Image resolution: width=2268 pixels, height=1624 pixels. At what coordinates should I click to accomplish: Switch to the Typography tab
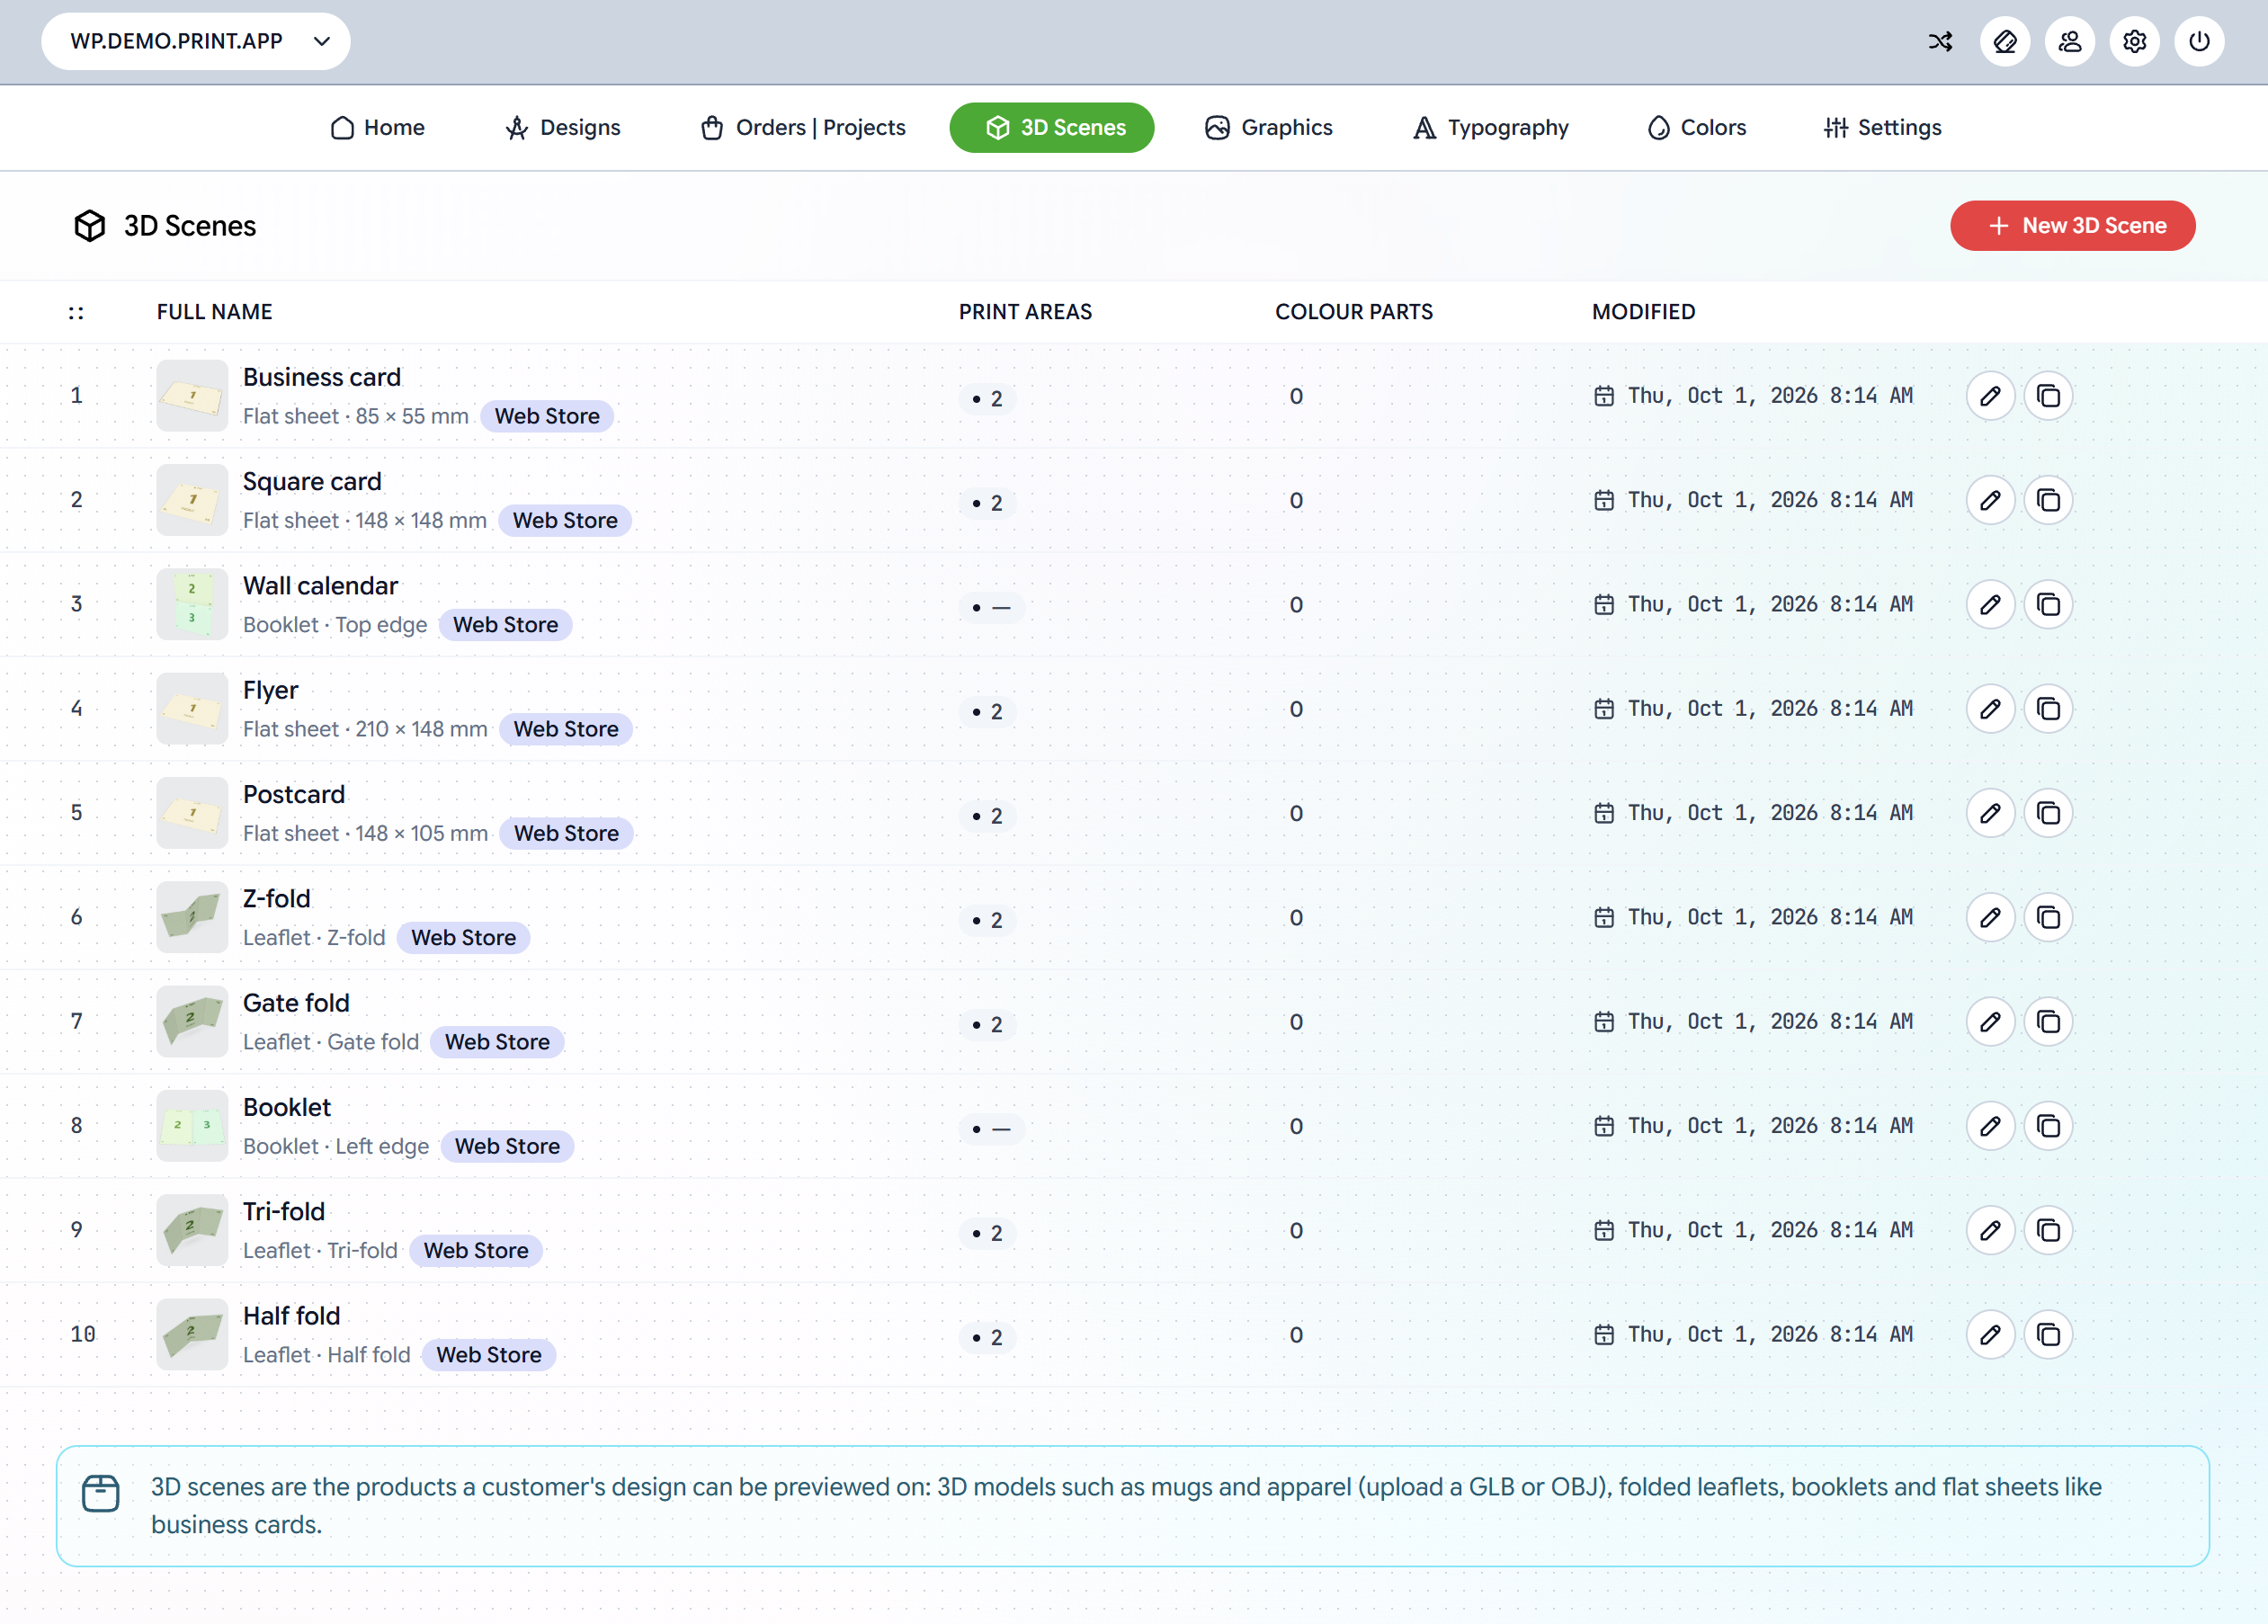[x=1491, y=128]
